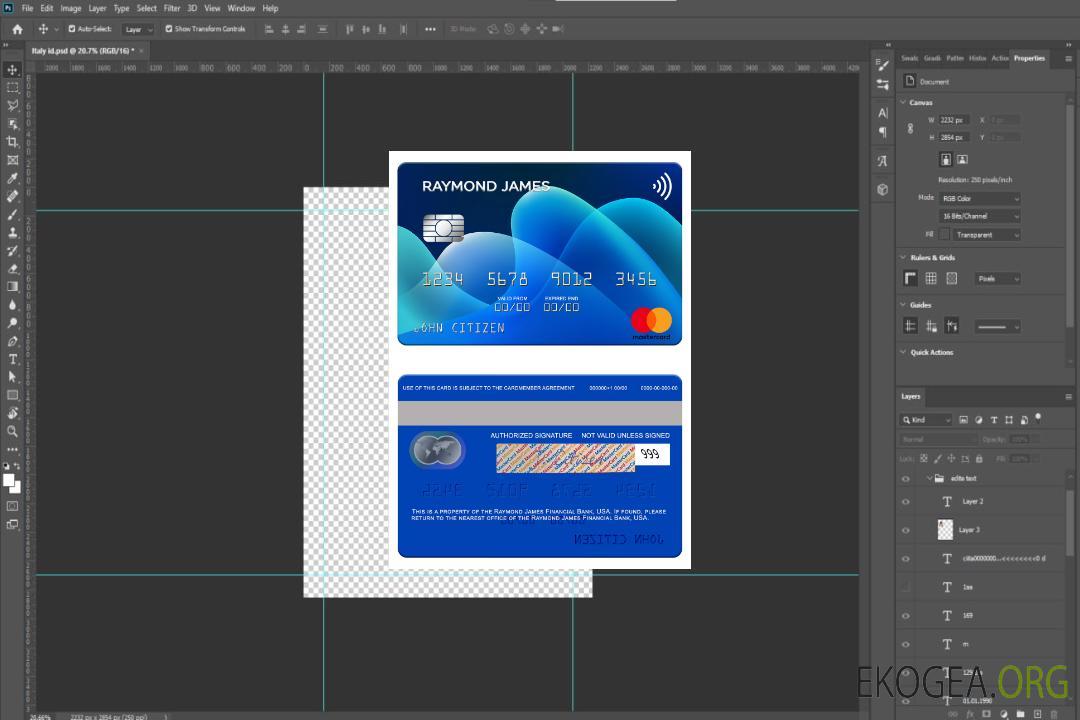1080x720 pixels.
Task: Toggle grid visibility in Rulers & Grids
Action: pyautogui.click(x=931, y=278)
